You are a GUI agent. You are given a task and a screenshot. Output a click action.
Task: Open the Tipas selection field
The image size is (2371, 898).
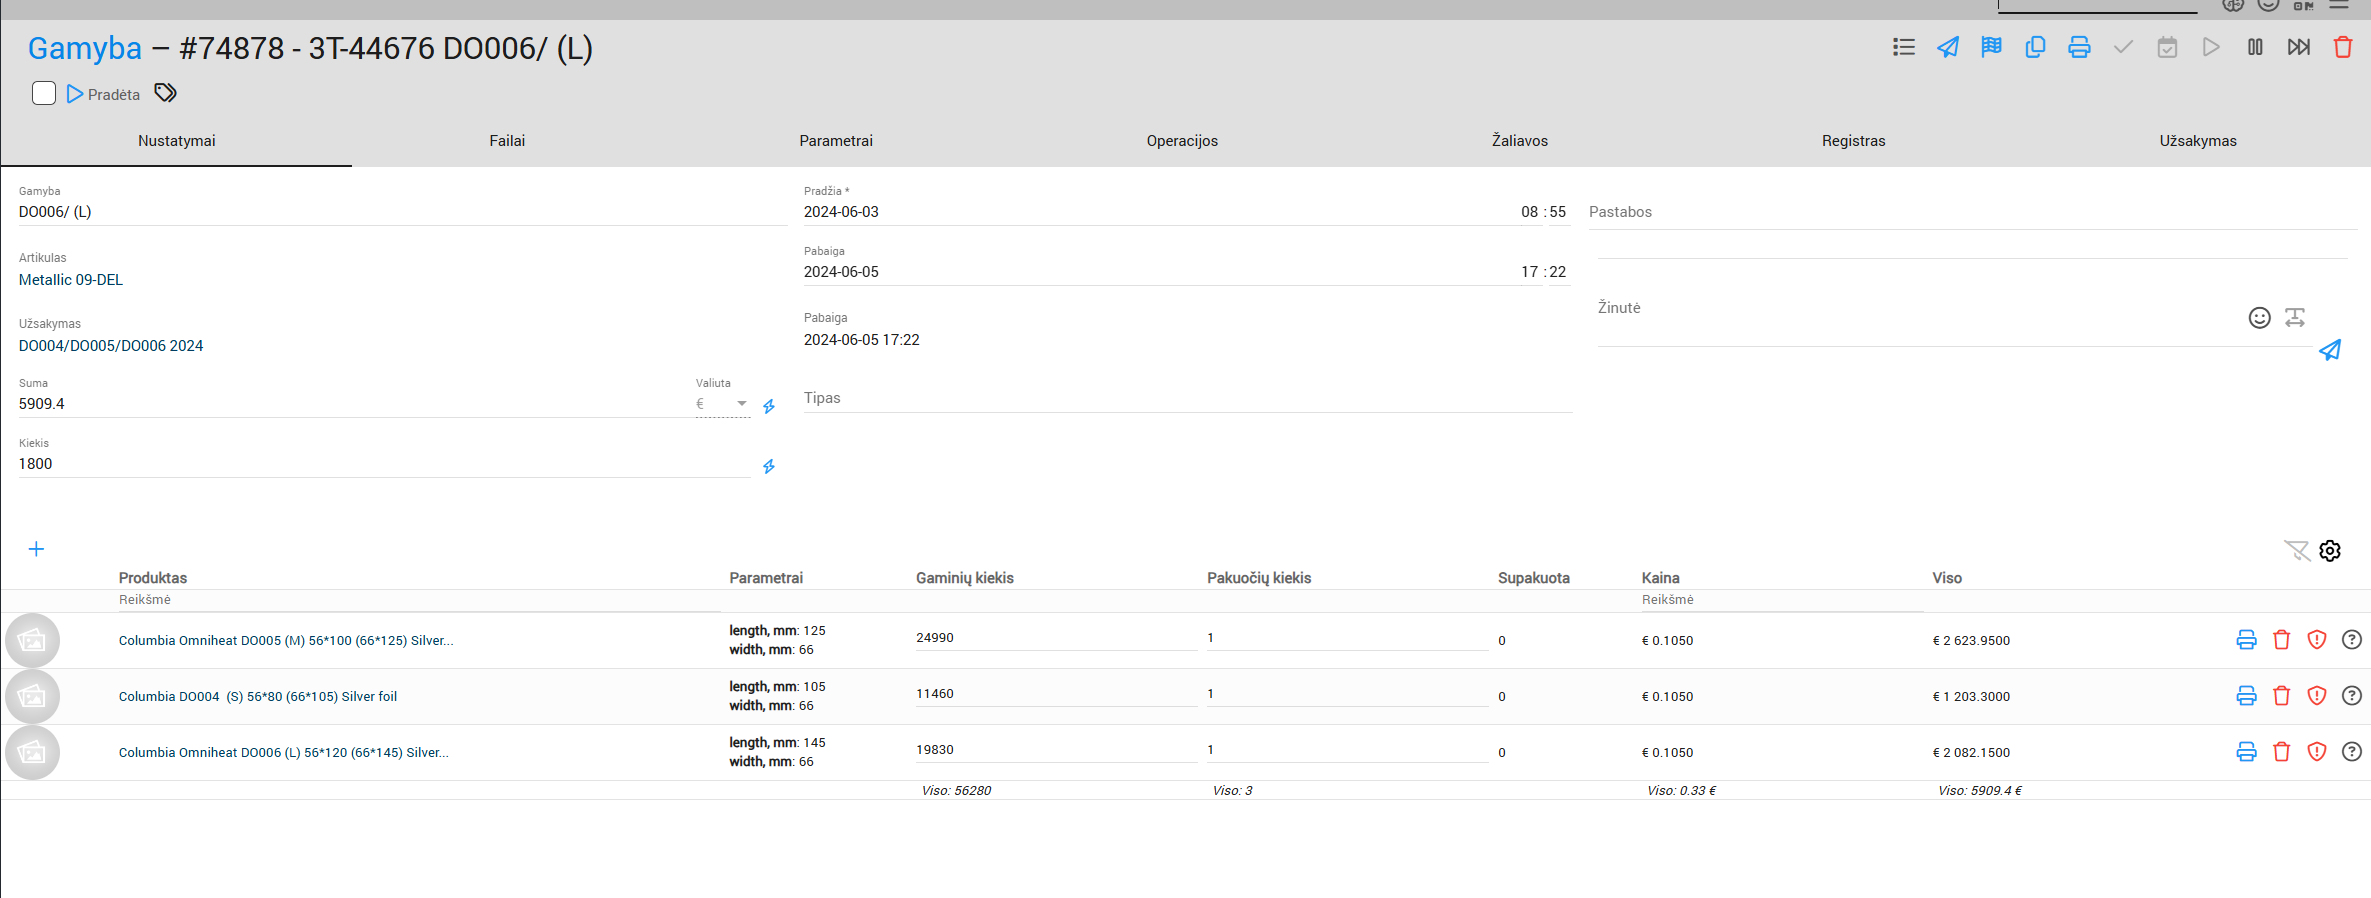tap(1186, 398)
